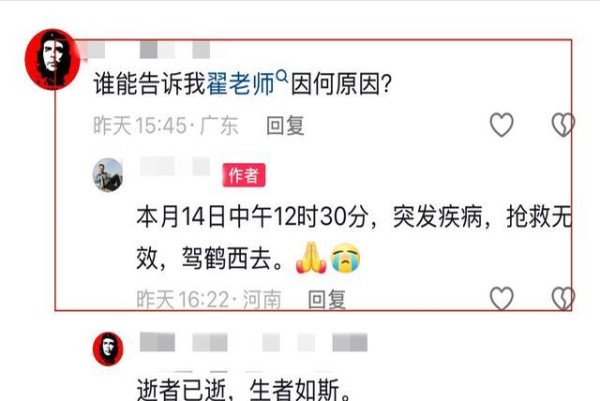Reply to the 昨天 15:45 comment
600x401 pixels.
(x=285, y=126)
